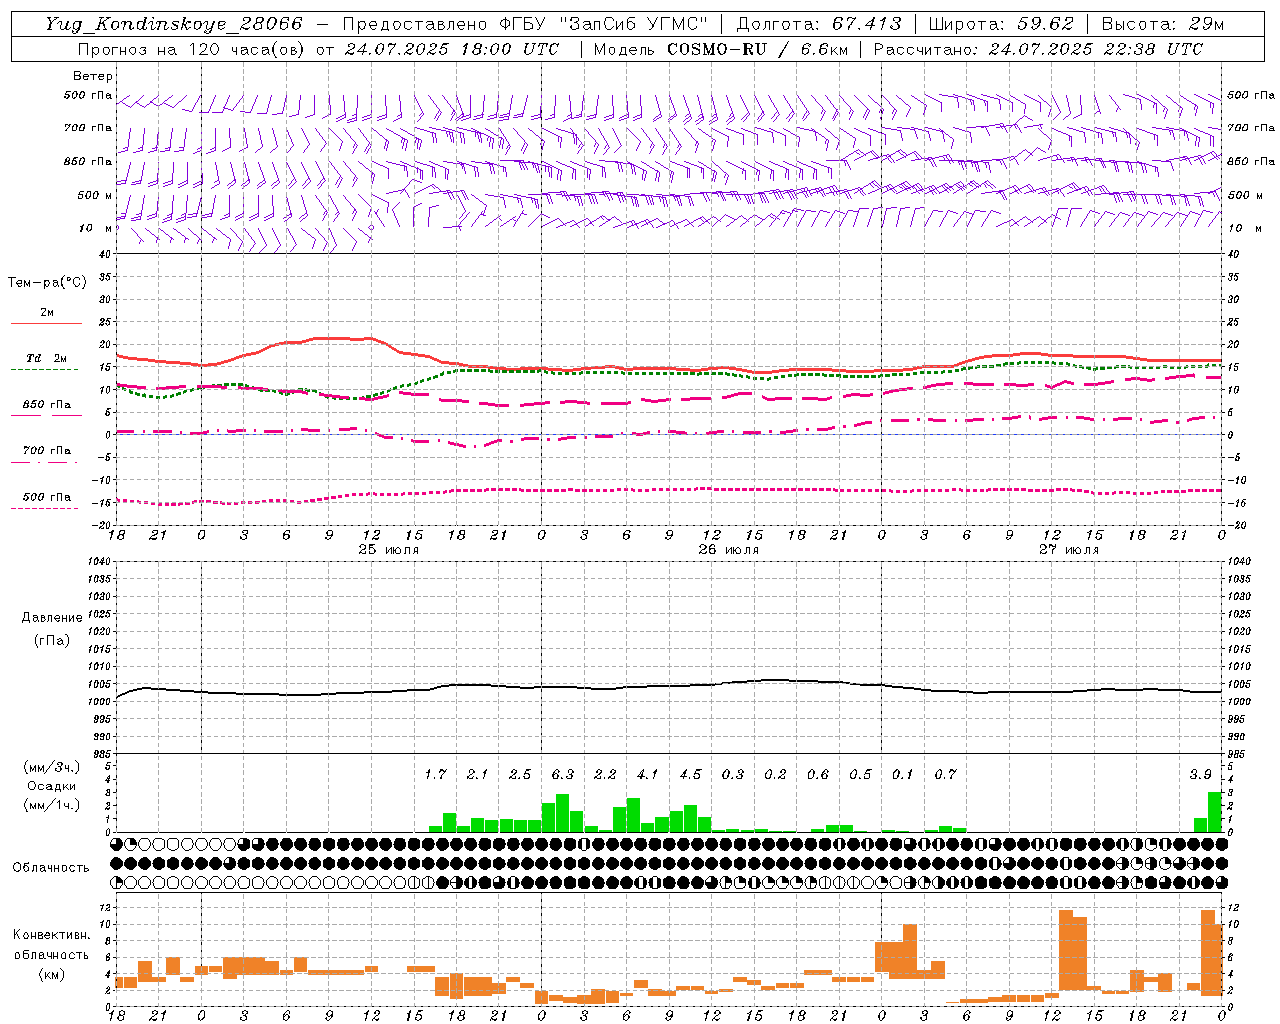Screen dimensions: 1280x1024
Task: Click the tallest green precipitation bar under 6.3
Action: [x=563, y=813]
